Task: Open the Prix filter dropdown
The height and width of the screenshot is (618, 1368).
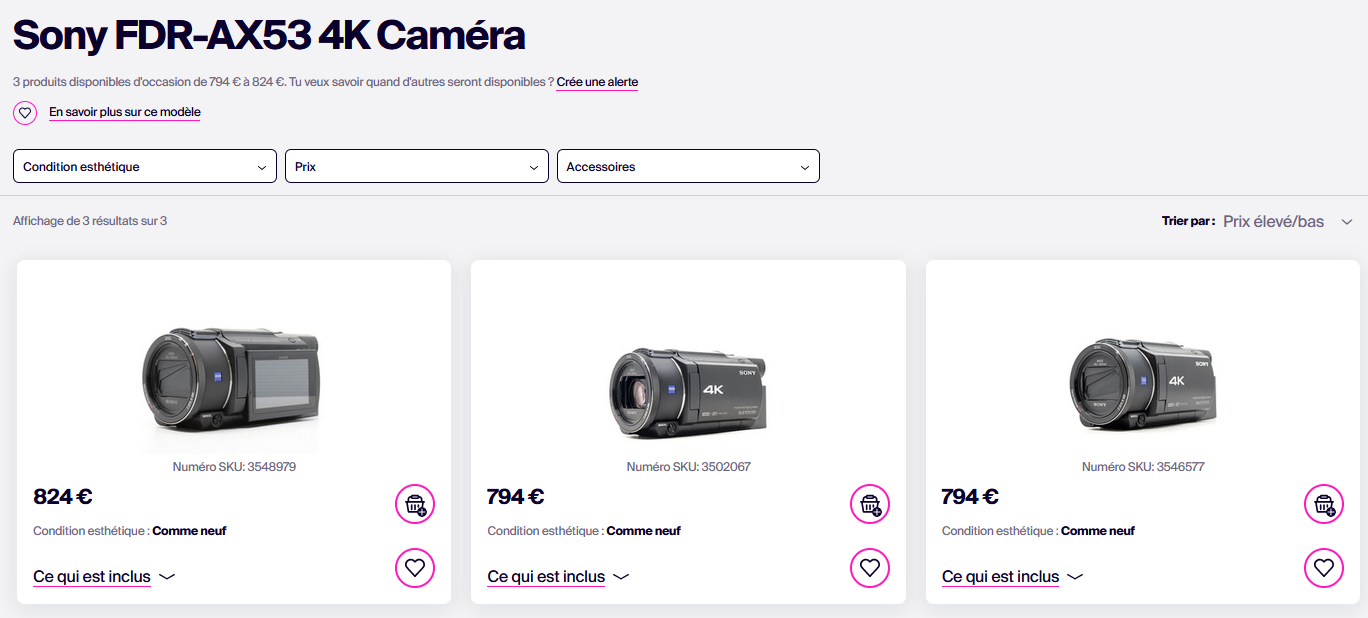Action: (x=417, y=167)
